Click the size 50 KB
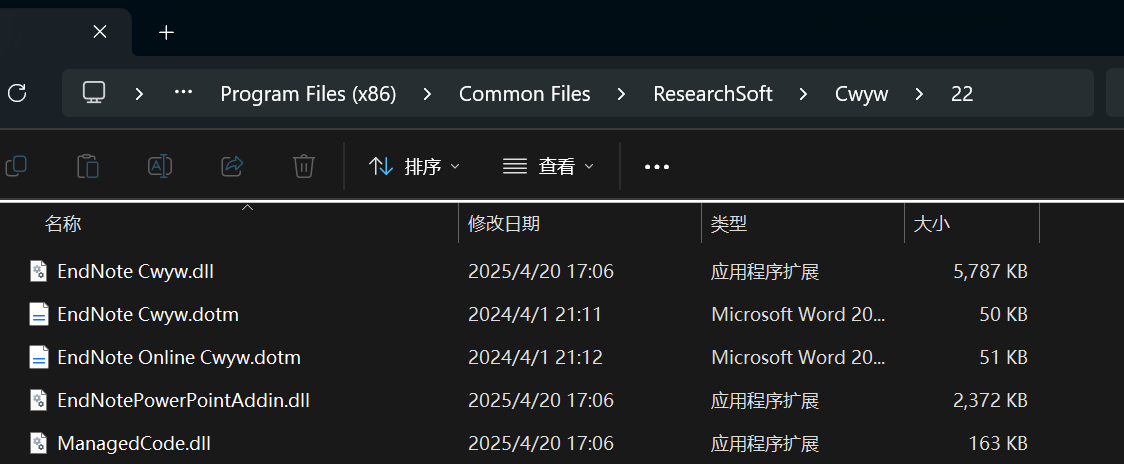 click(1004, 315)
